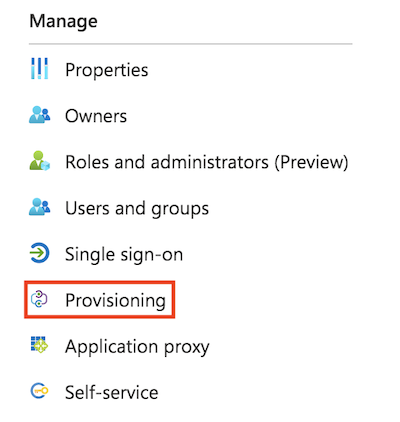Click the Properties bars icon
The width and height of the screenshot is (400, 422).
coord(39,69)
